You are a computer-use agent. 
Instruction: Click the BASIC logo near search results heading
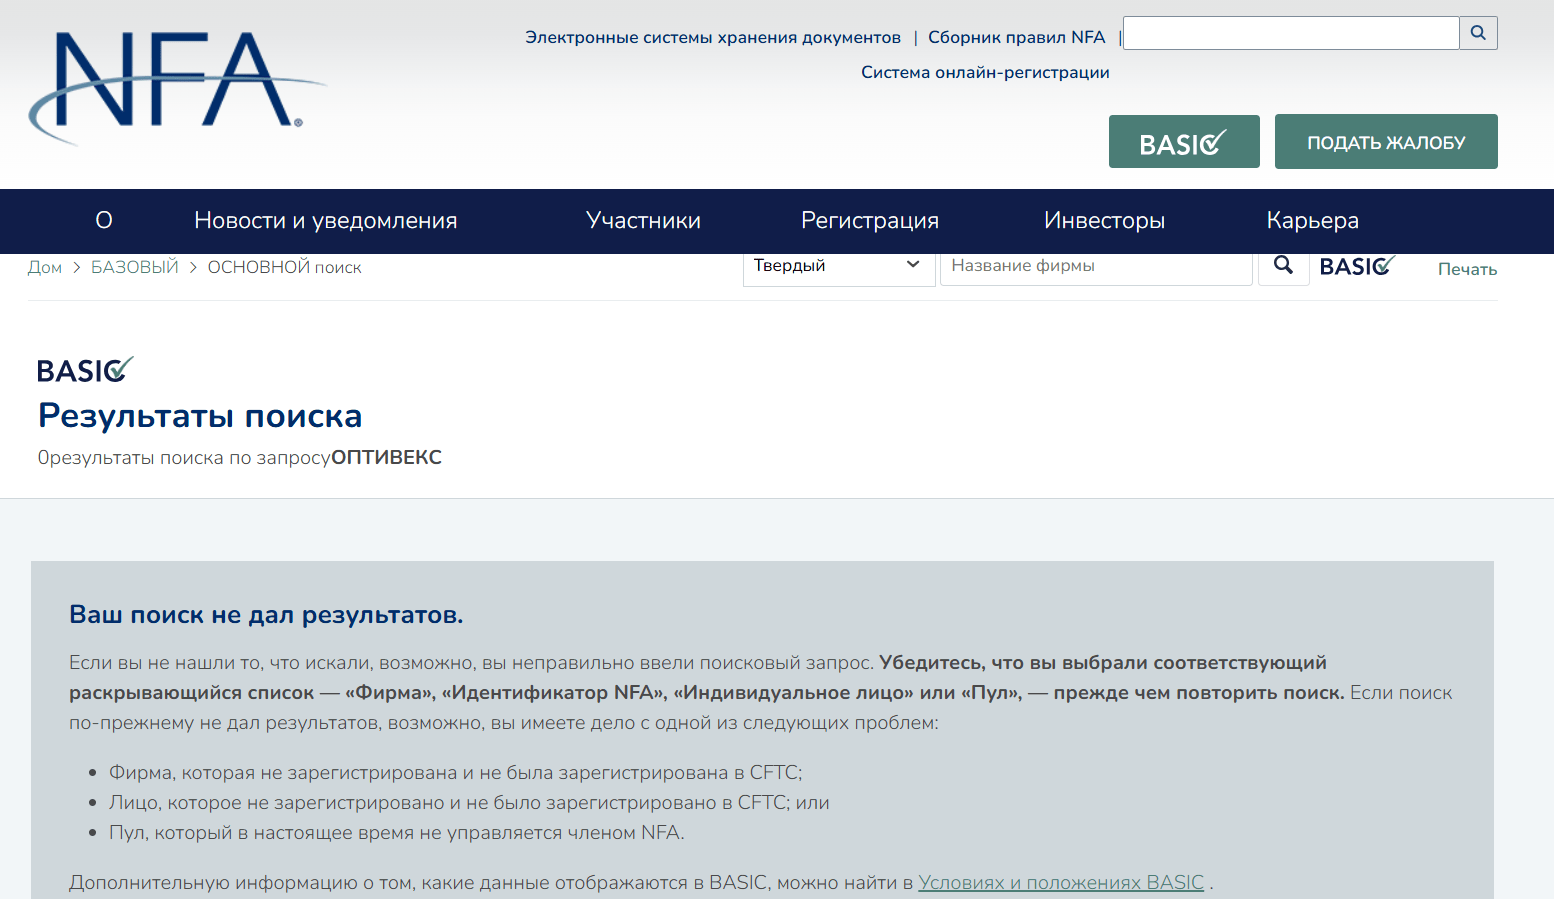coord(85,369)
